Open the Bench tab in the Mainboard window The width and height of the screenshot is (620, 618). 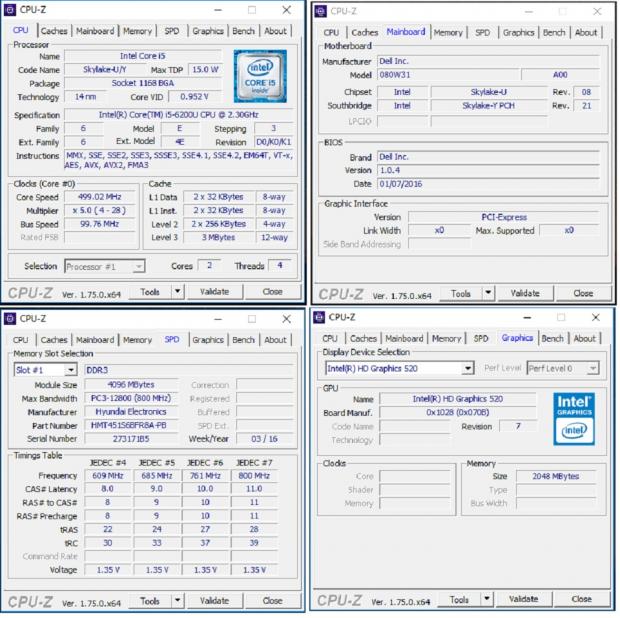[x=553, y=32]
